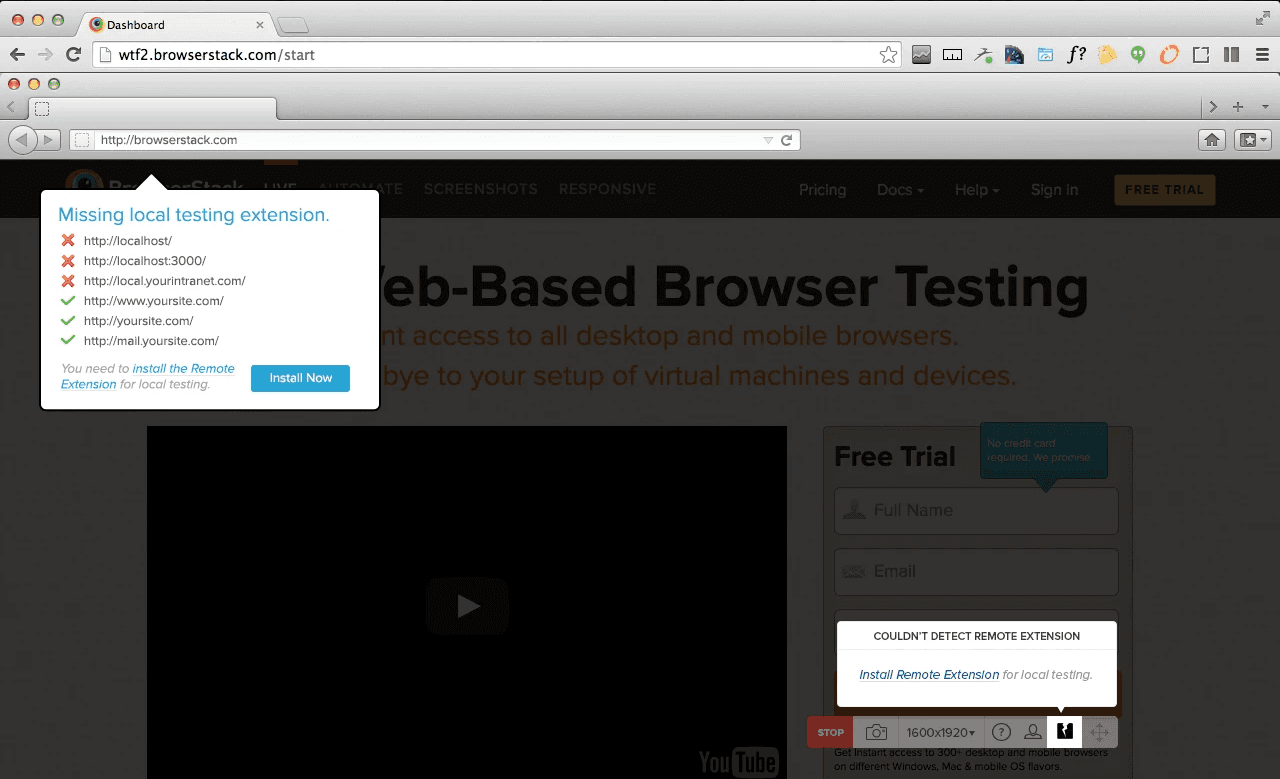This screenshot has width=1280, height=779.
Task: Open the 1600x1920 resolution dropdown
Action: 941,732
